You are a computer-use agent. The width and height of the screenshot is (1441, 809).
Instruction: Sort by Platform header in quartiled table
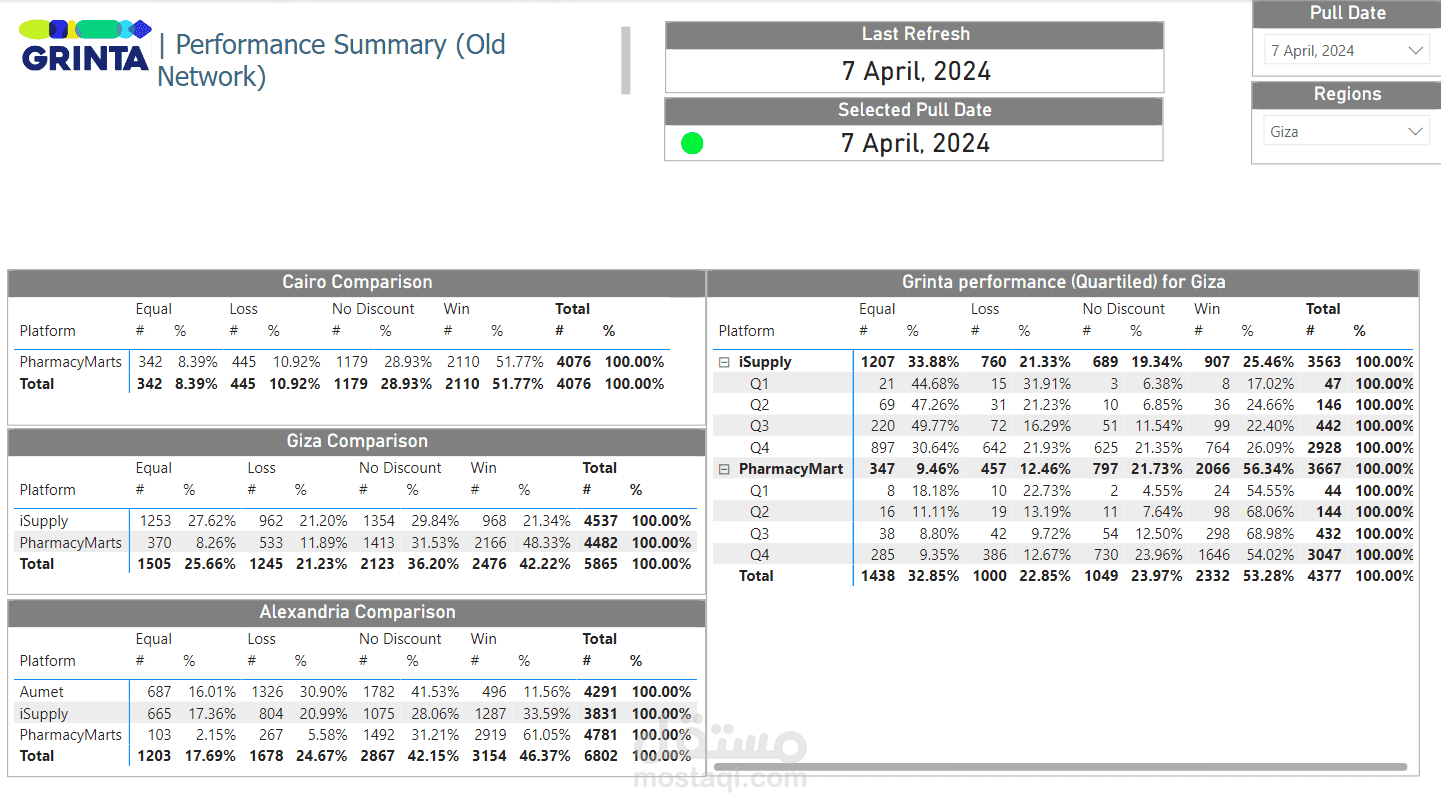tap(746, 331)
